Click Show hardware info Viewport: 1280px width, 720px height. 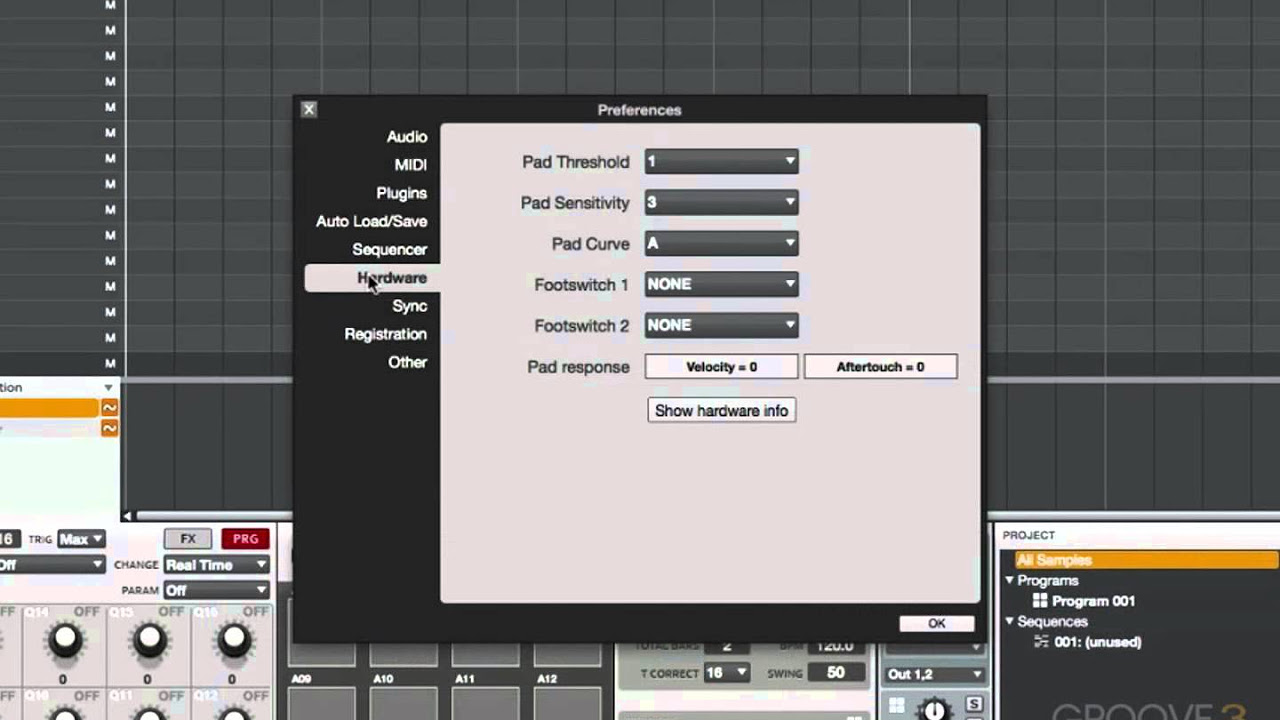(721, 410)
